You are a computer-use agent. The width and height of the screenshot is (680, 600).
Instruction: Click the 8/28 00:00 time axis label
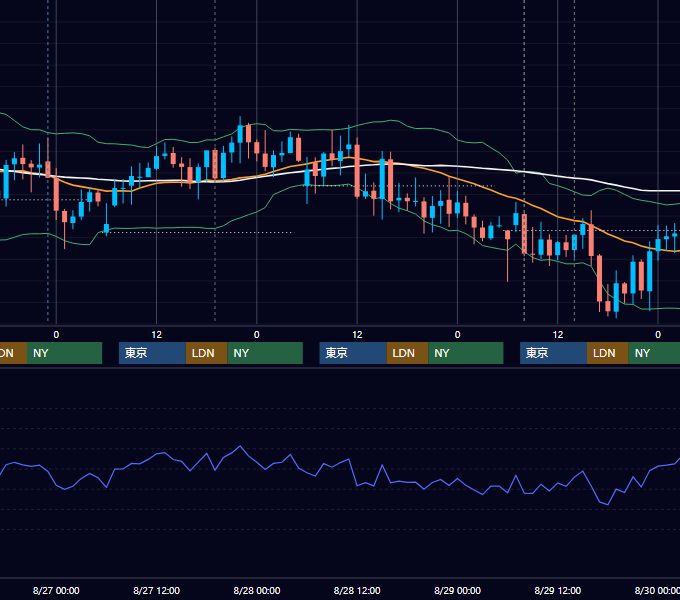point(257,590)
